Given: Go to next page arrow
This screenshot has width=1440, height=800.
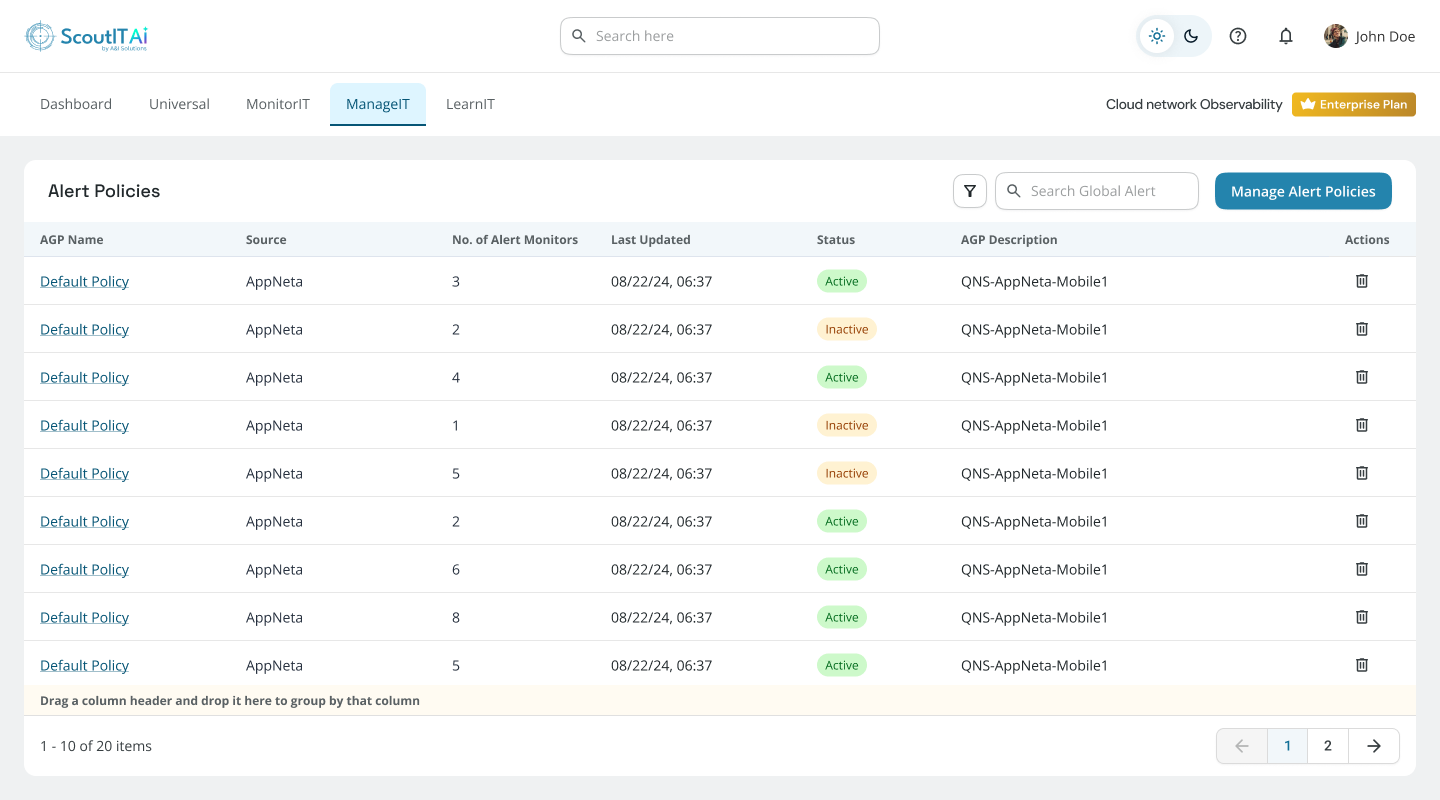Looking at the screenshot, I should [x=1373, y=746].
